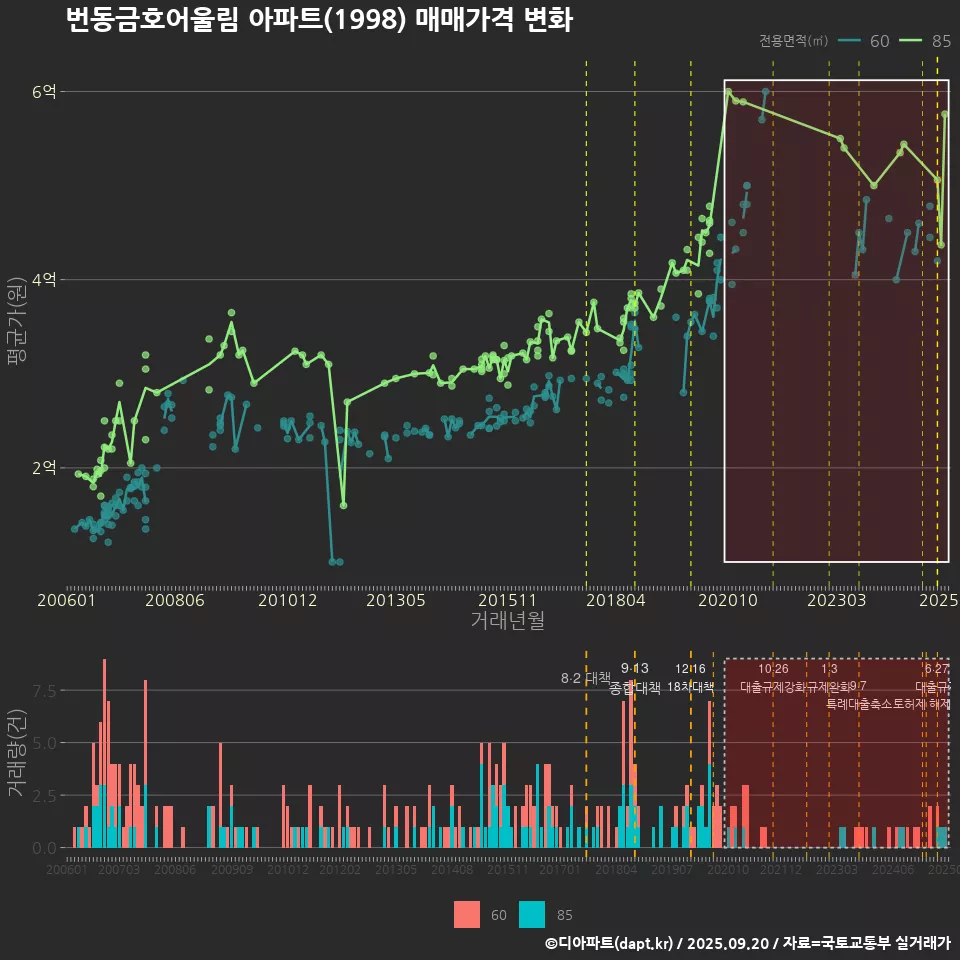Click the 2억 label on price axis

(44, 468)
